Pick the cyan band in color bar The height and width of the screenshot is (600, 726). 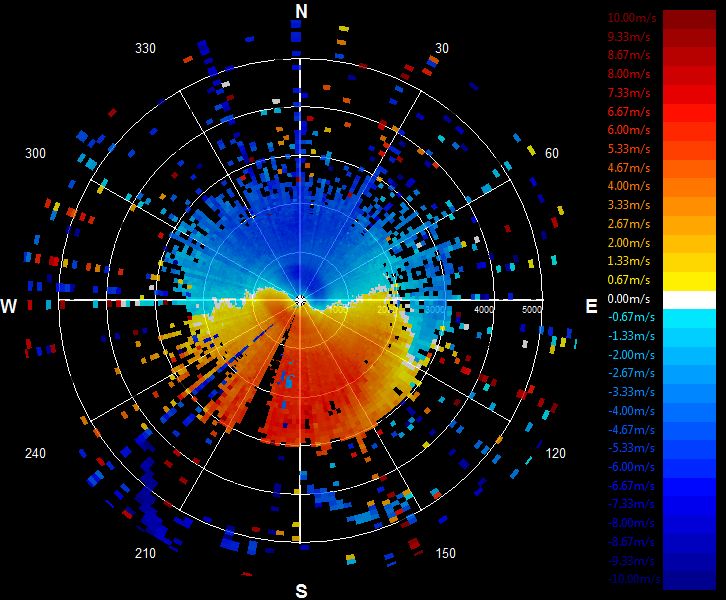(689, 318)
